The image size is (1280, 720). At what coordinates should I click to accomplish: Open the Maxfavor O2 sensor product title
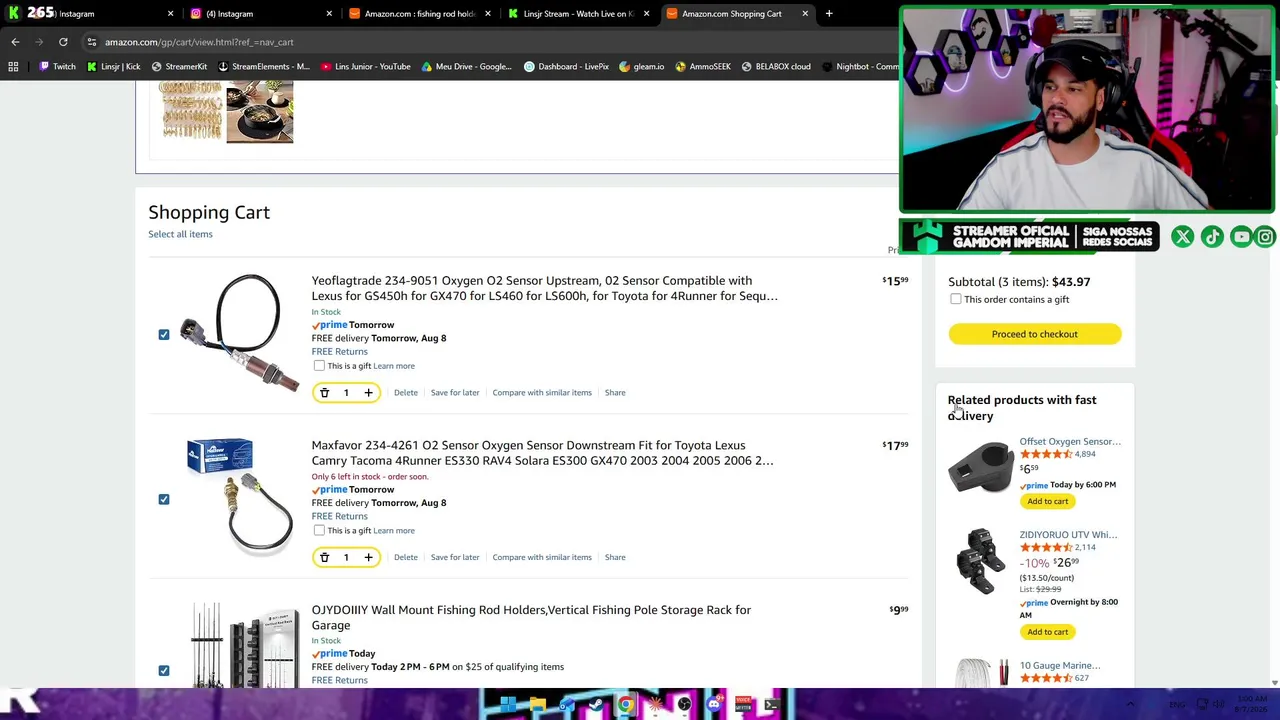coord(542,453)
